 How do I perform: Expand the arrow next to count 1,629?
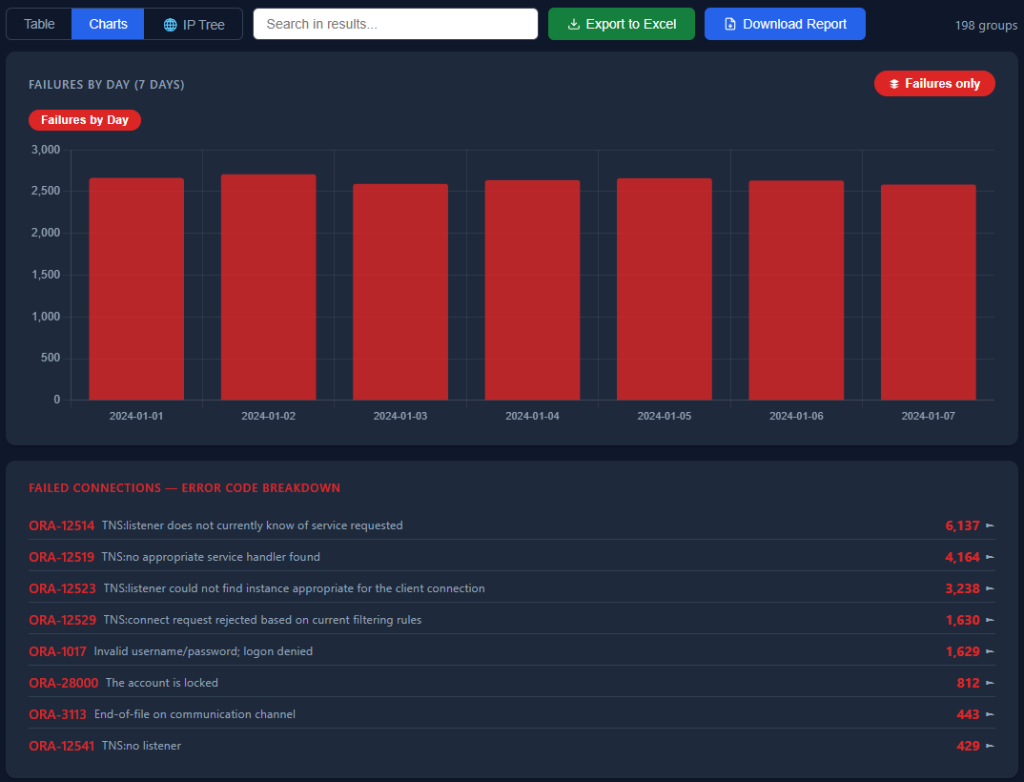(x=990, y=651)
